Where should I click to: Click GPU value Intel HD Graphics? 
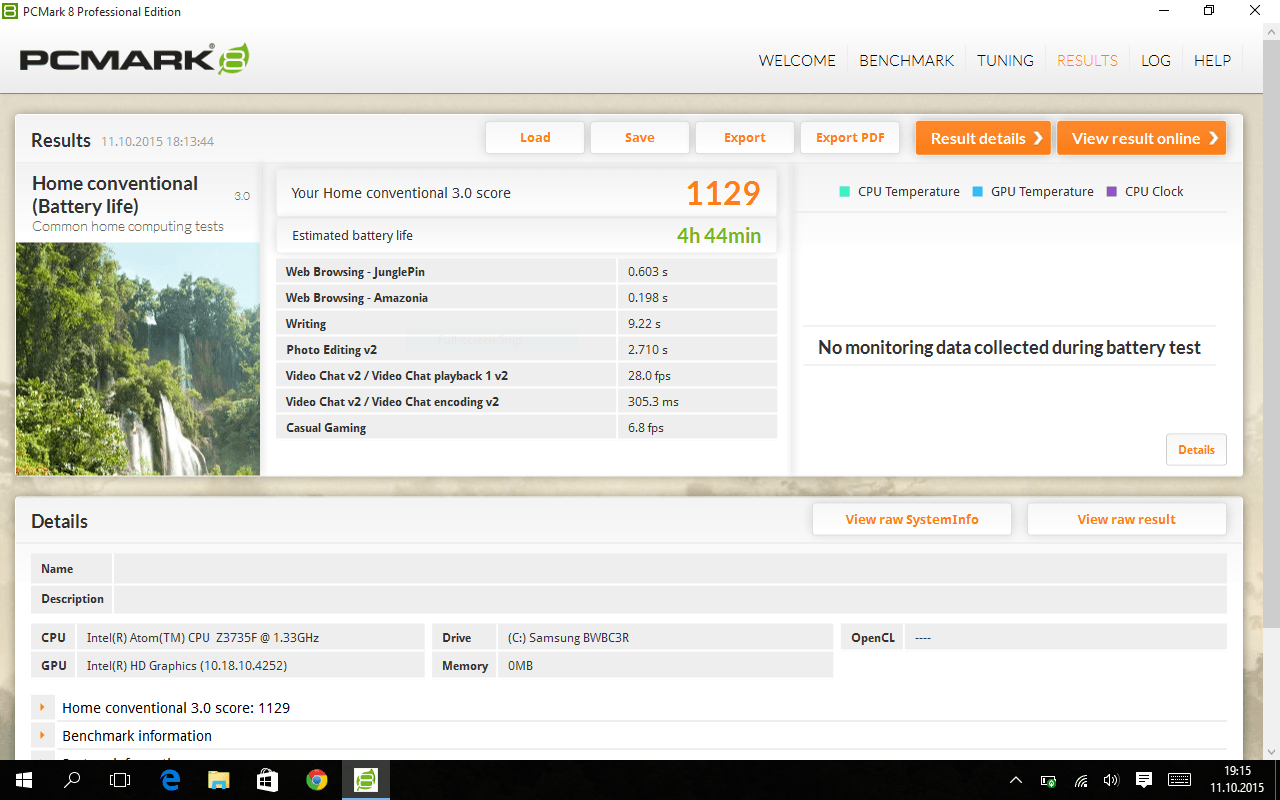click(x=187, y=665)
